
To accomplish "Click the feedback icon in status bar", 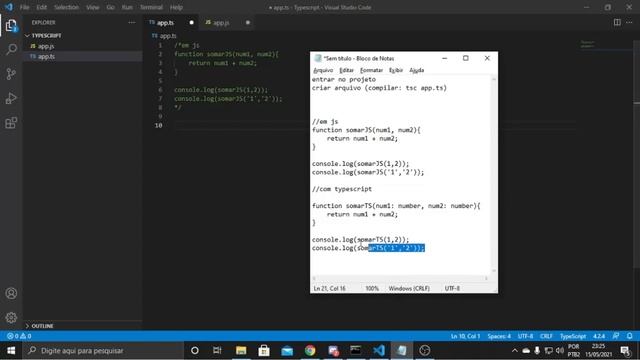I will [x=616, y=336].
